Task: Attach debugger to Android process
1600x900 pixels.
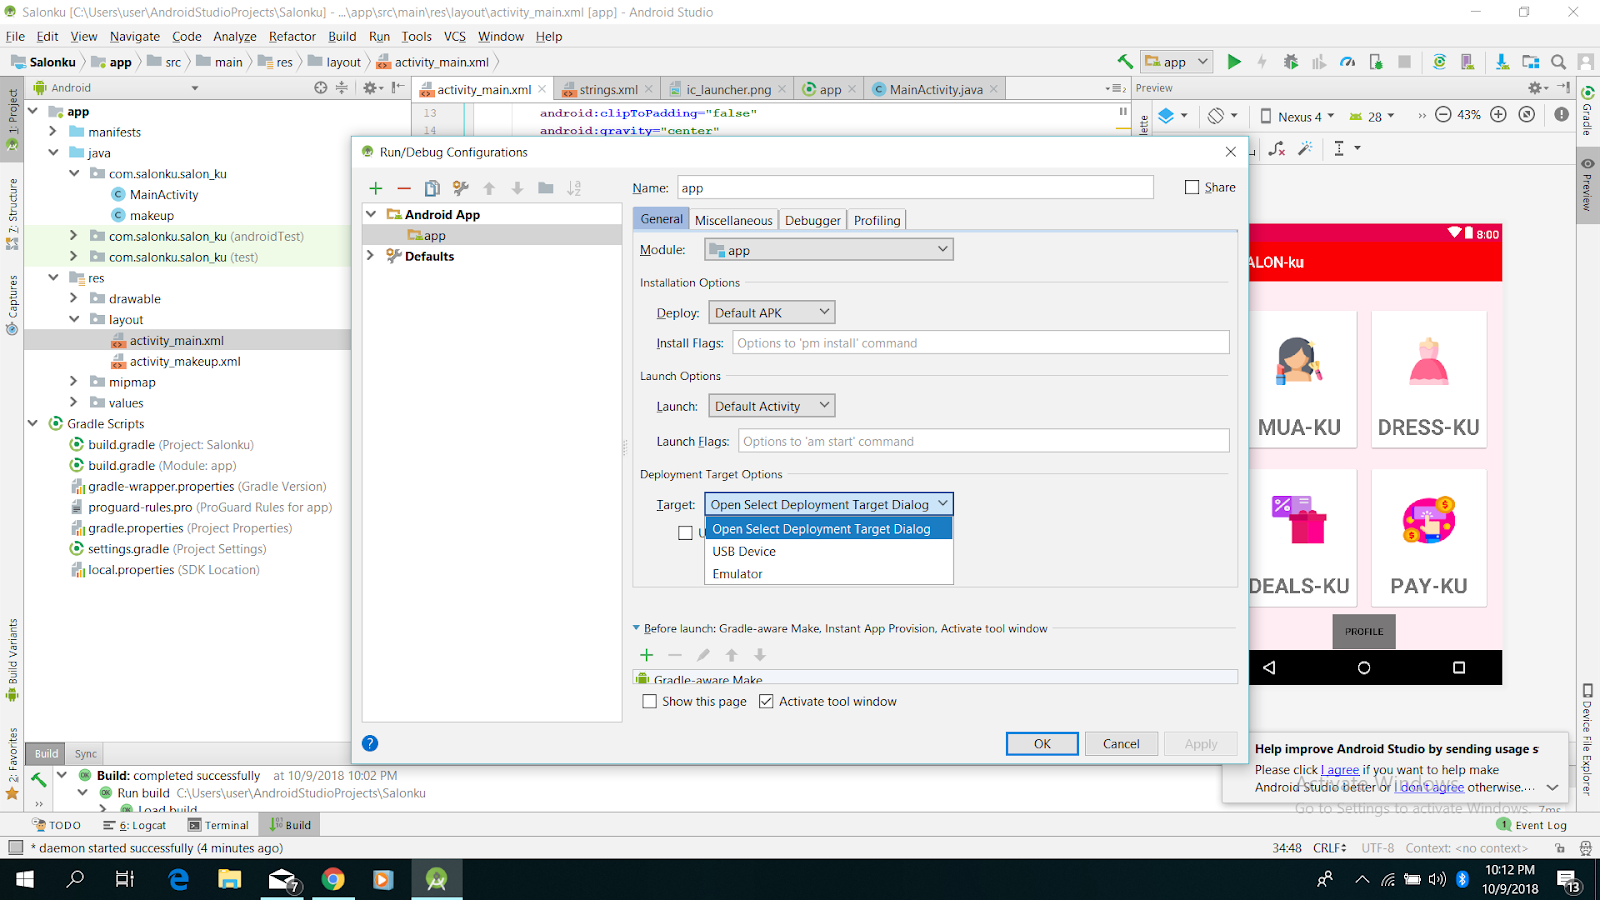Action: [1376, 62]
